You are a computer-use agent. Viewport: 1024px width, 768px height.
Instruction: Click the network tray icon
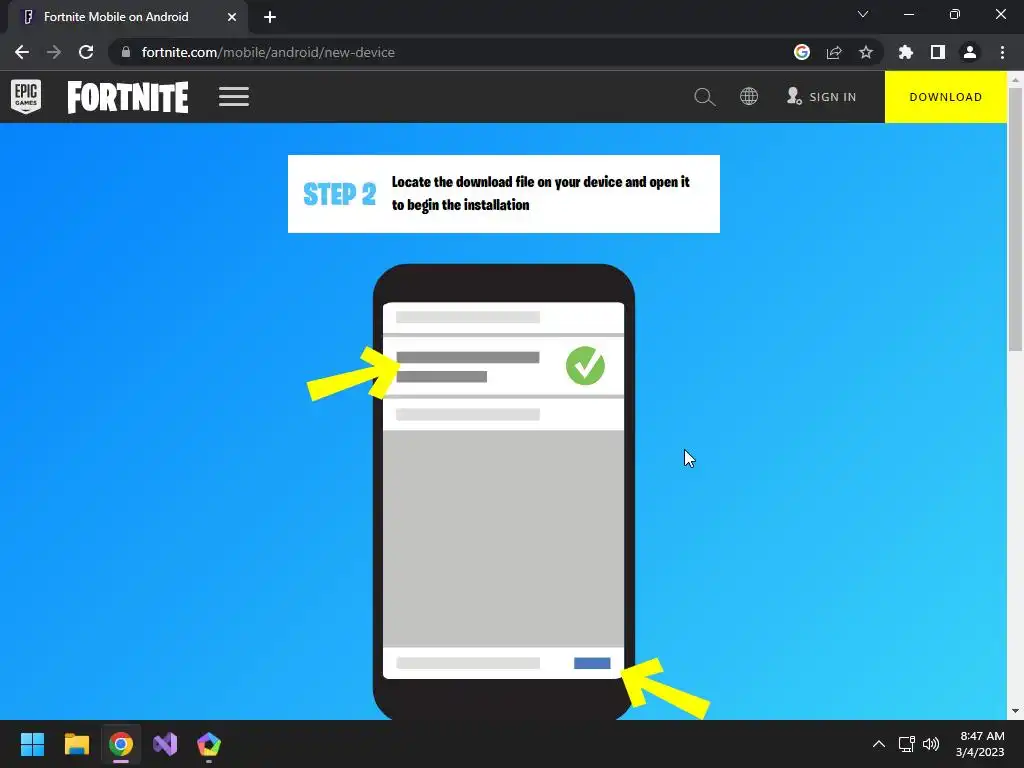click(906, 744)
